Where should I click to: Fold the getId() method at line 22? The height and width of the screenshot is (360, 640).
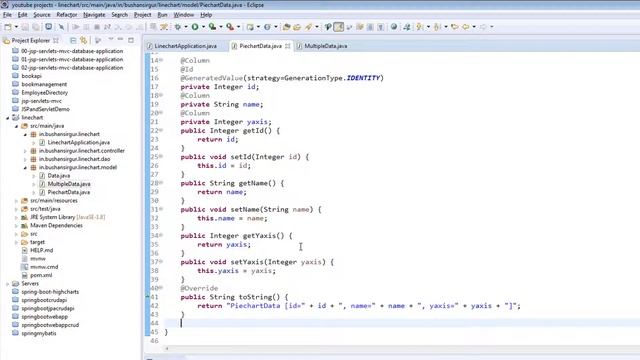click(161, 130)
